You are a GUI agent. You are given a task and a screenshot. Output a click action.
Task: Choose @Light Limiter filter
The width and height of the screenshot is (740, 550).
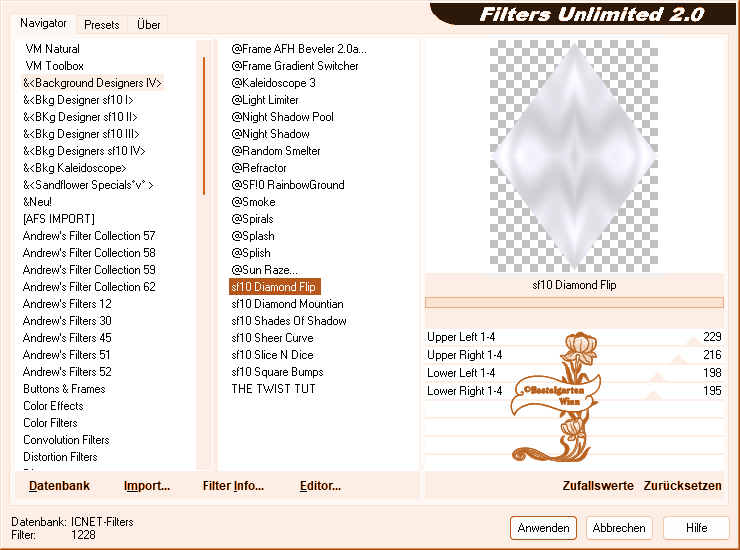[265, 100]
